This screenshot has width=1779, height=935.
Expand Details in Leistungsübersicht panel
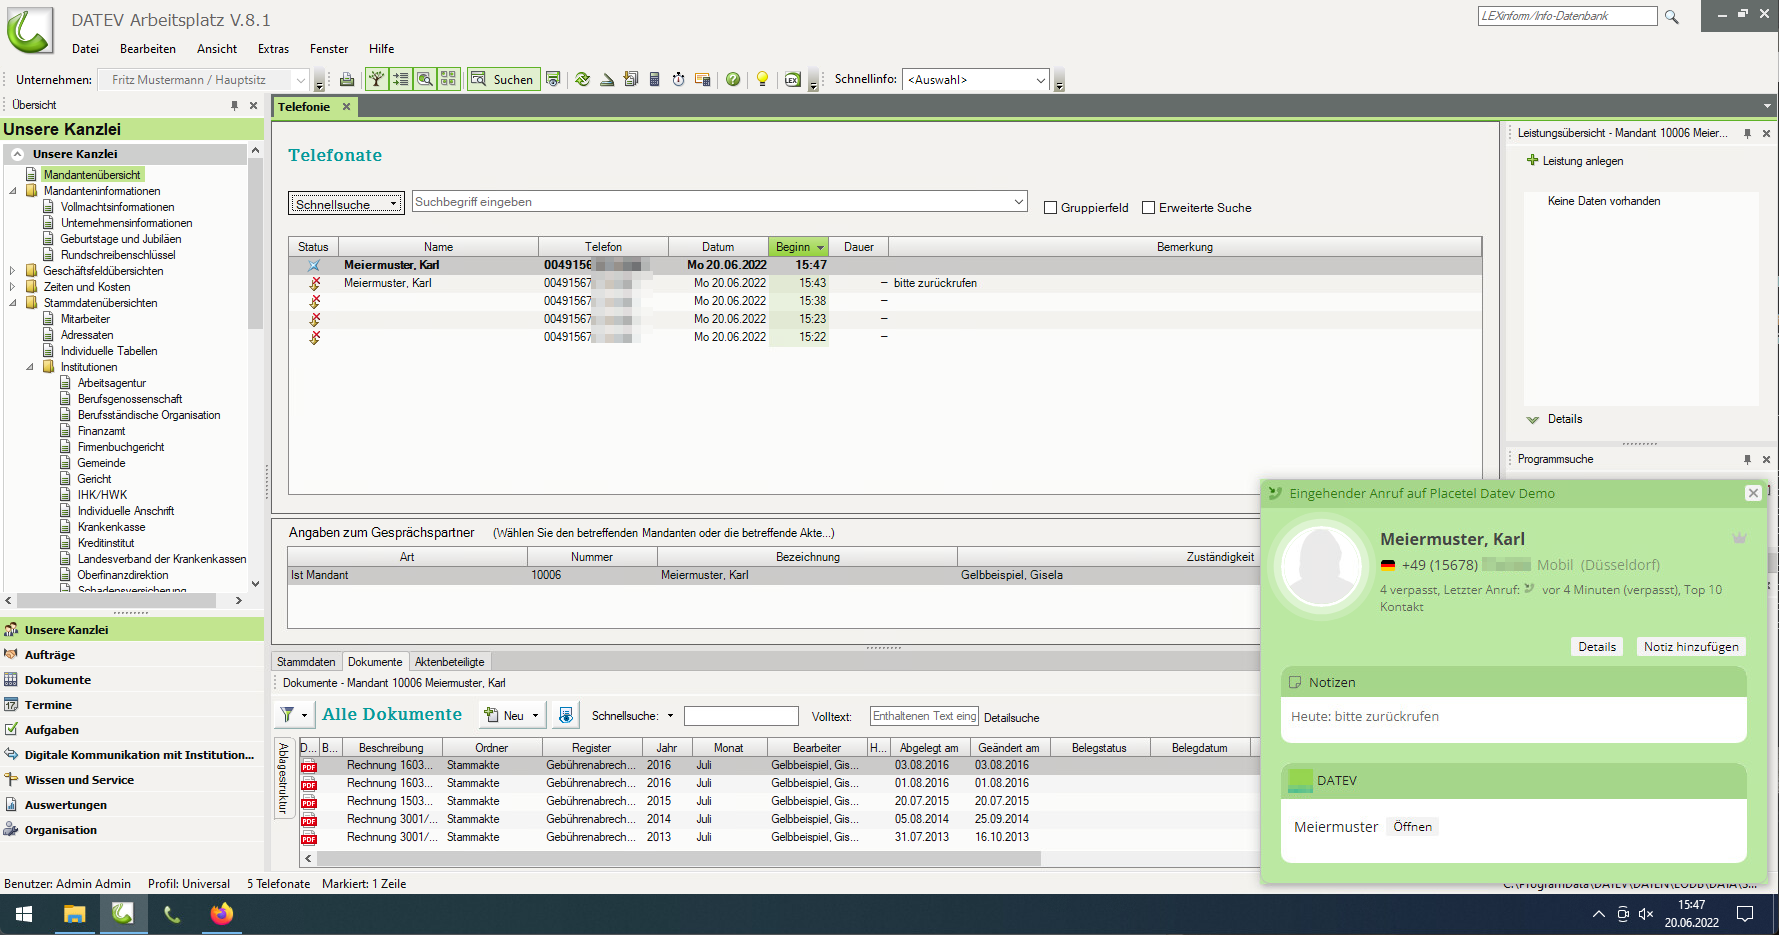[x=1532, y=420]
